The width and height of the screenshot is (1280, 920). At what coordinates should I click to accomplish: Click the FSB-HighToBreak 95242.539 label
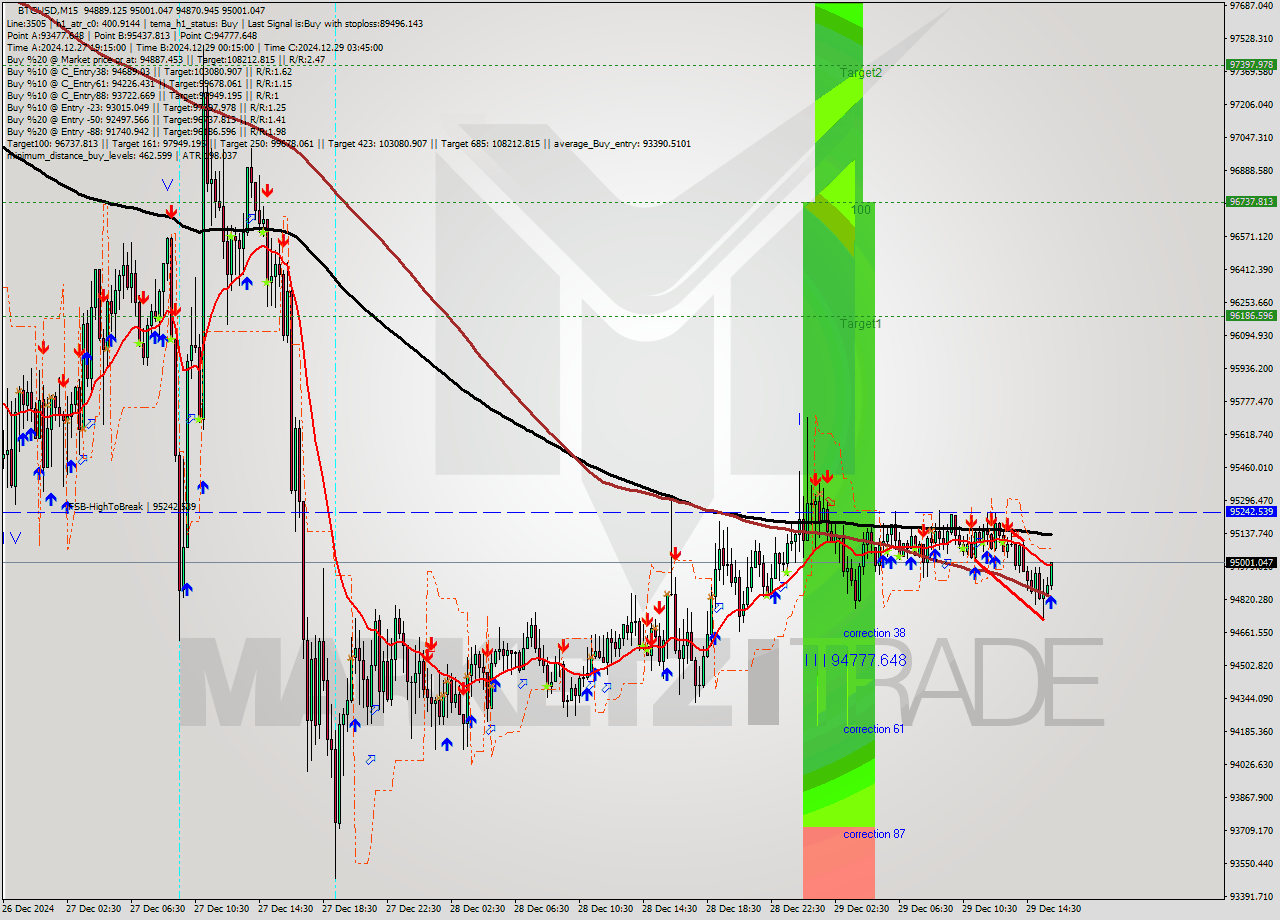tap(131, 507)
